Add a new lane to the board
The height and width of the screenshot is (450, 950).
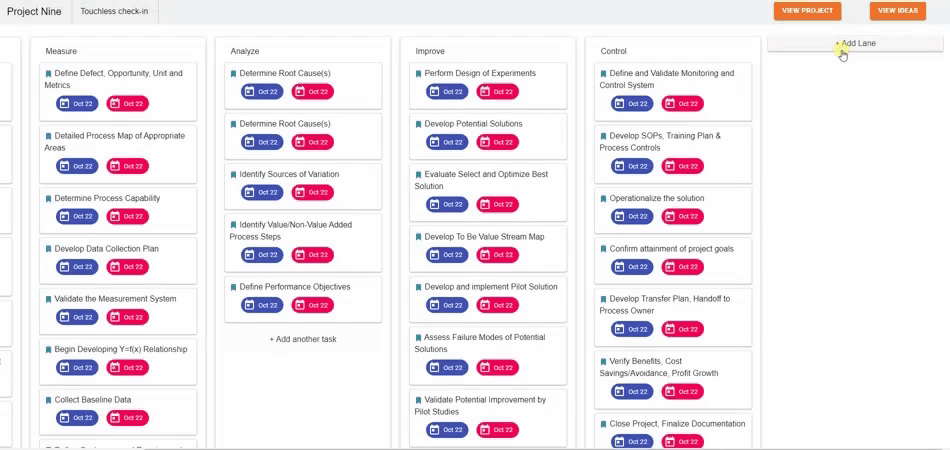[855, 44]
